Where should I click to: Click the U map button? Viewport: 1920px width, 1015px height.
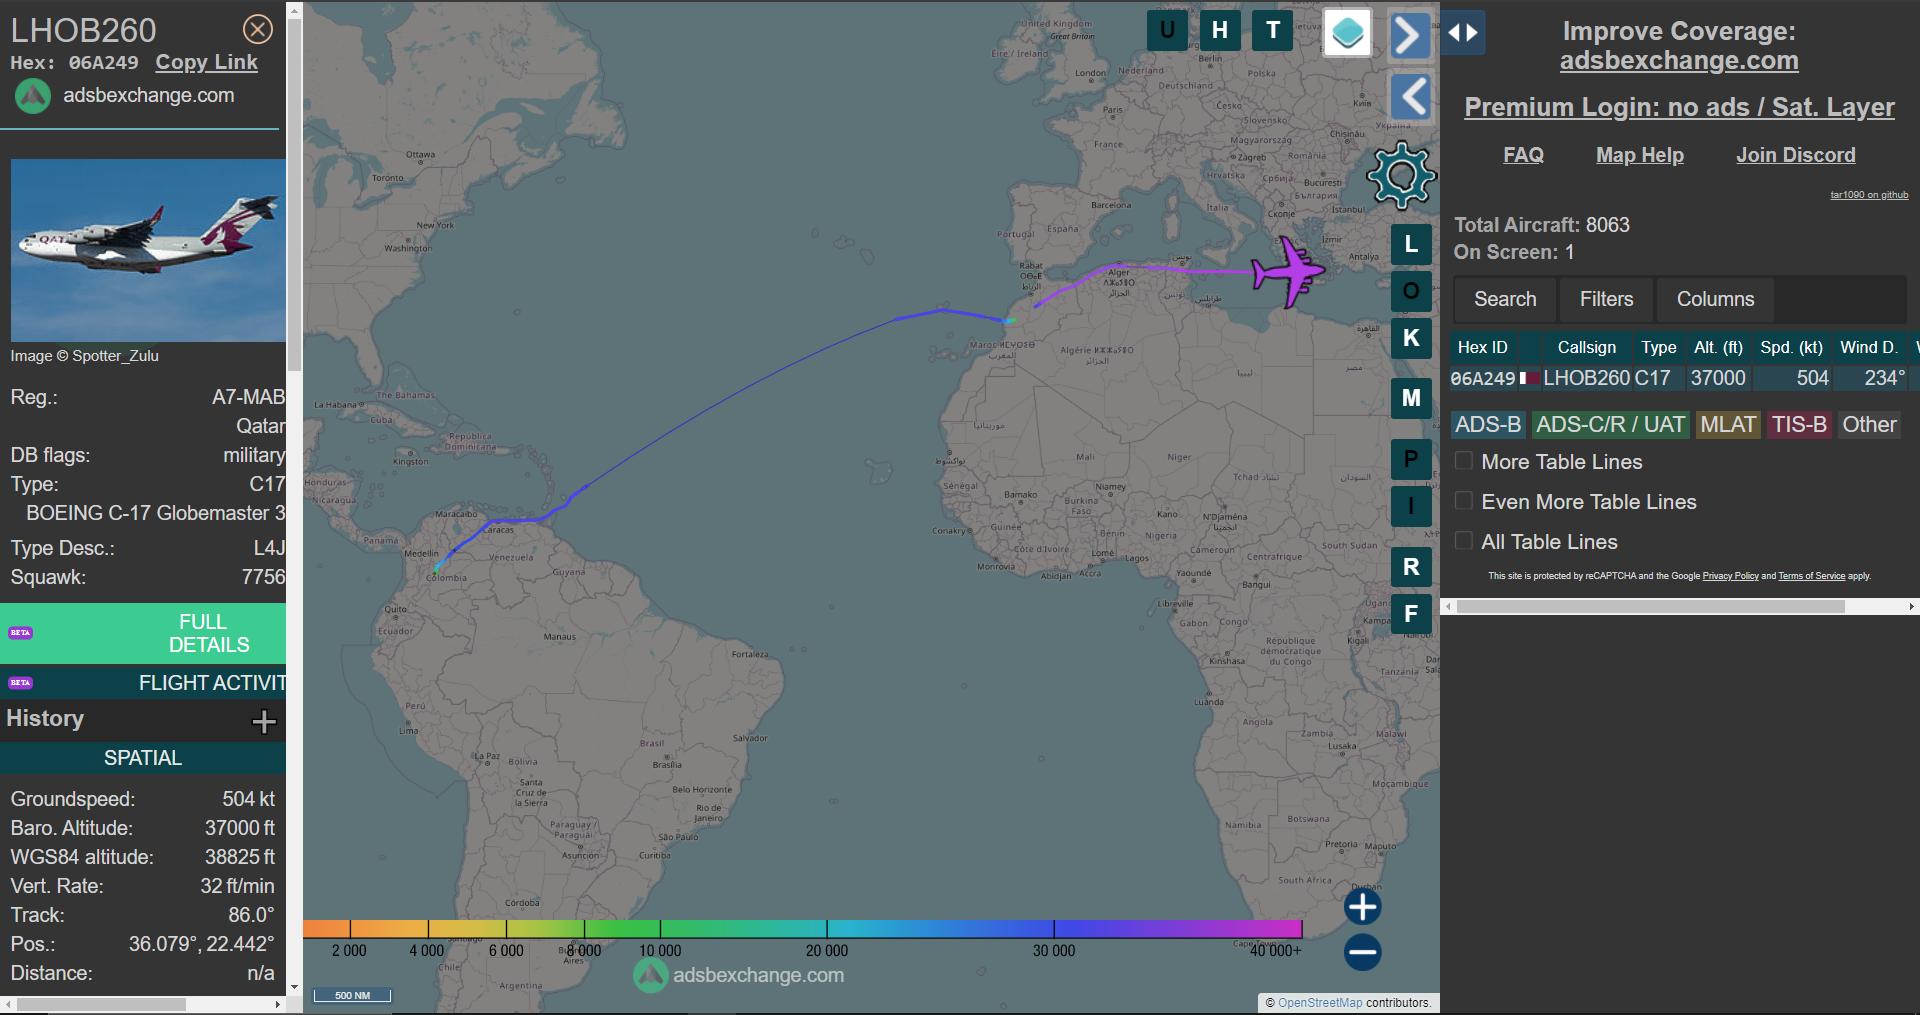pyautogui.click(x=1167, y=30)
